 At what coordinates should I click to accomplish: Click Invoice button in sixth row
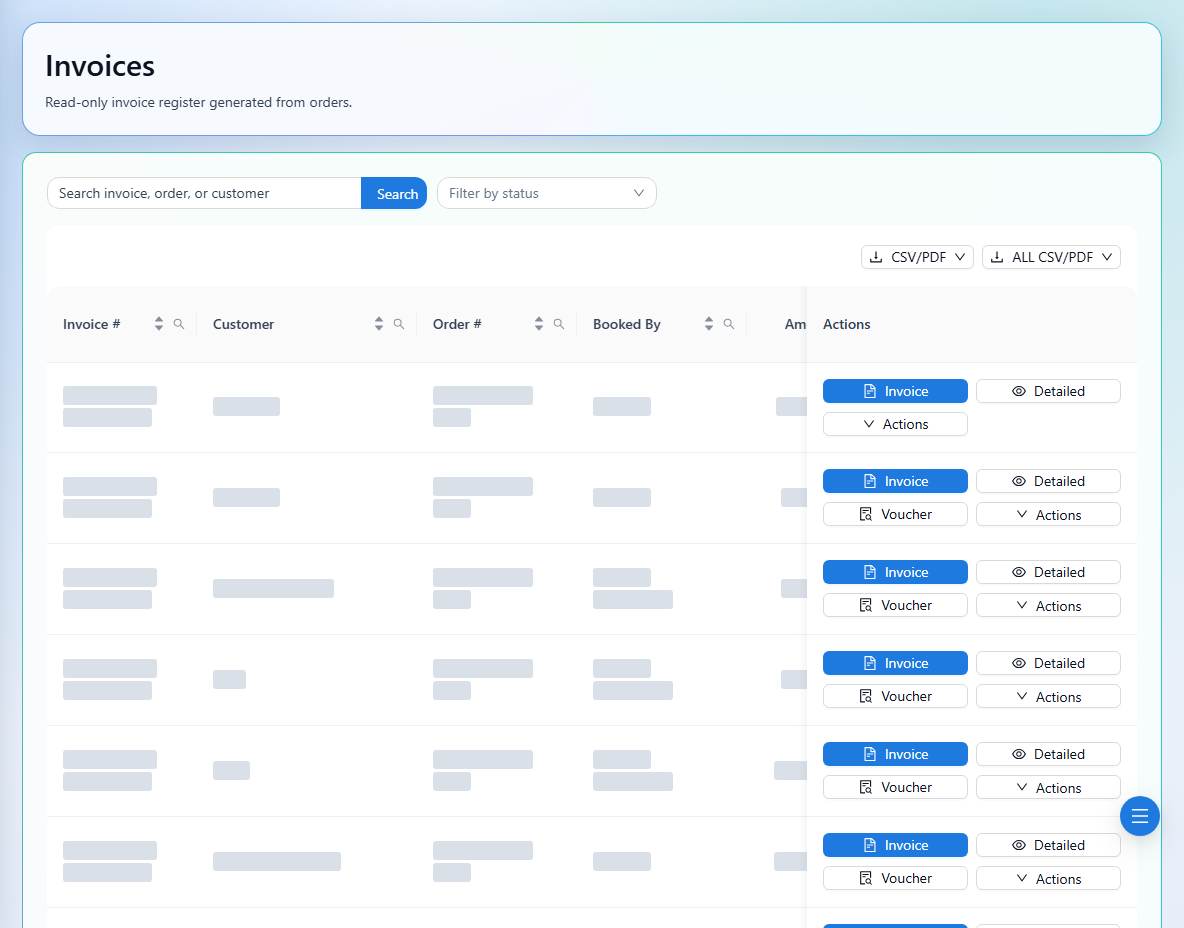[895, 845]
